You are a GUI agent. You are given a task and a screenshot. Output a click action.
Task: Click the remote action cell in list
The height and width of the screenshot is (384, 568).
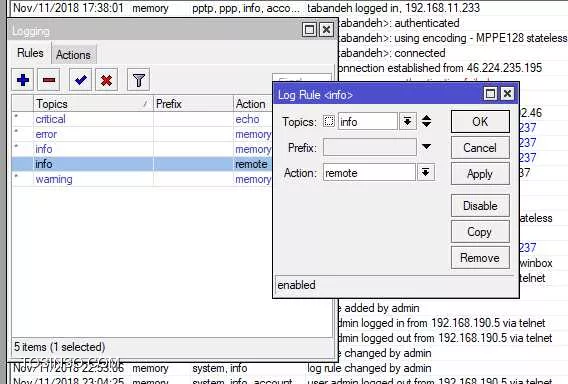click(x=251, y=164)
